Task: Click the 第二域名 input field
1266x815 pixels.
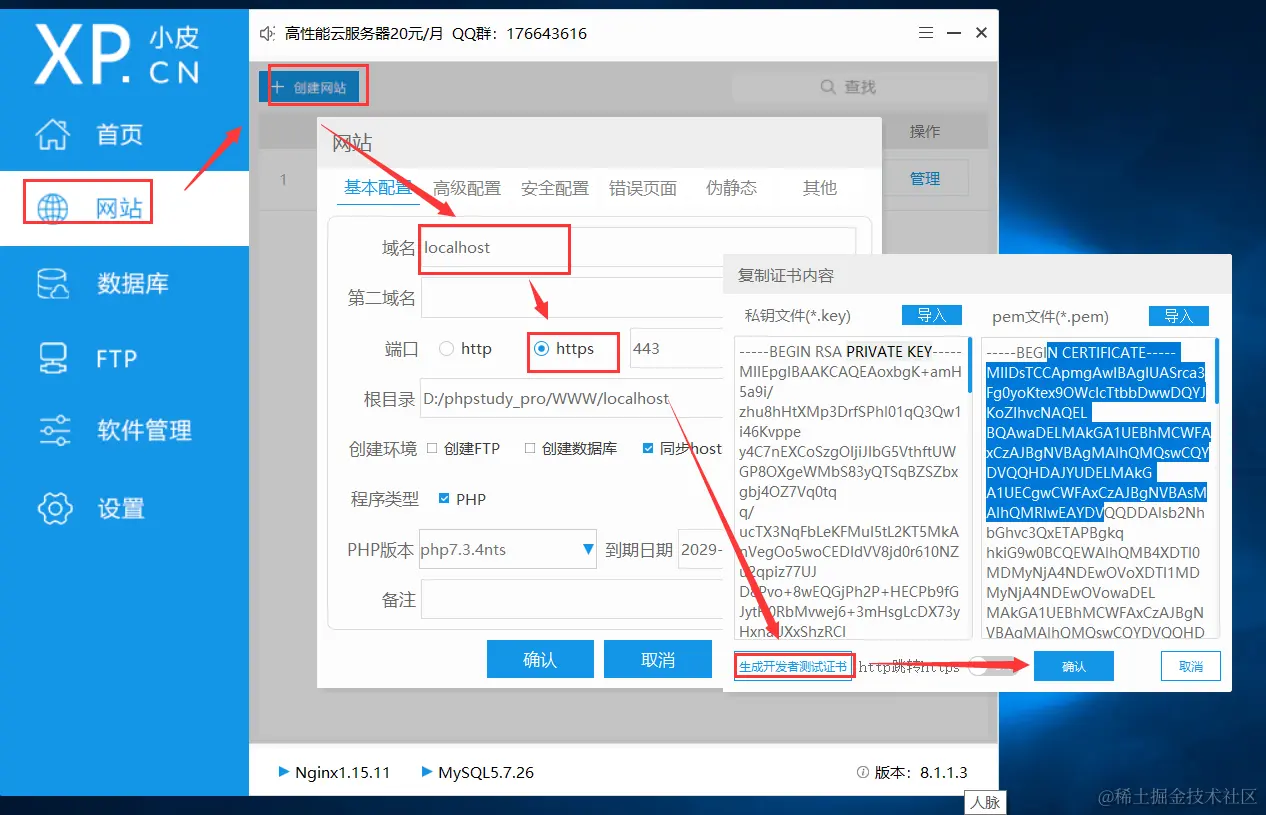Action: [572, 298]
